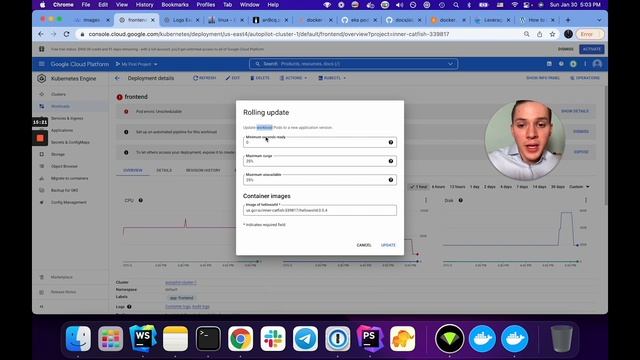Open Storage in the sidebar
Image resolution: width=640 pixels, height=360 pixels.
pos(58,154)
